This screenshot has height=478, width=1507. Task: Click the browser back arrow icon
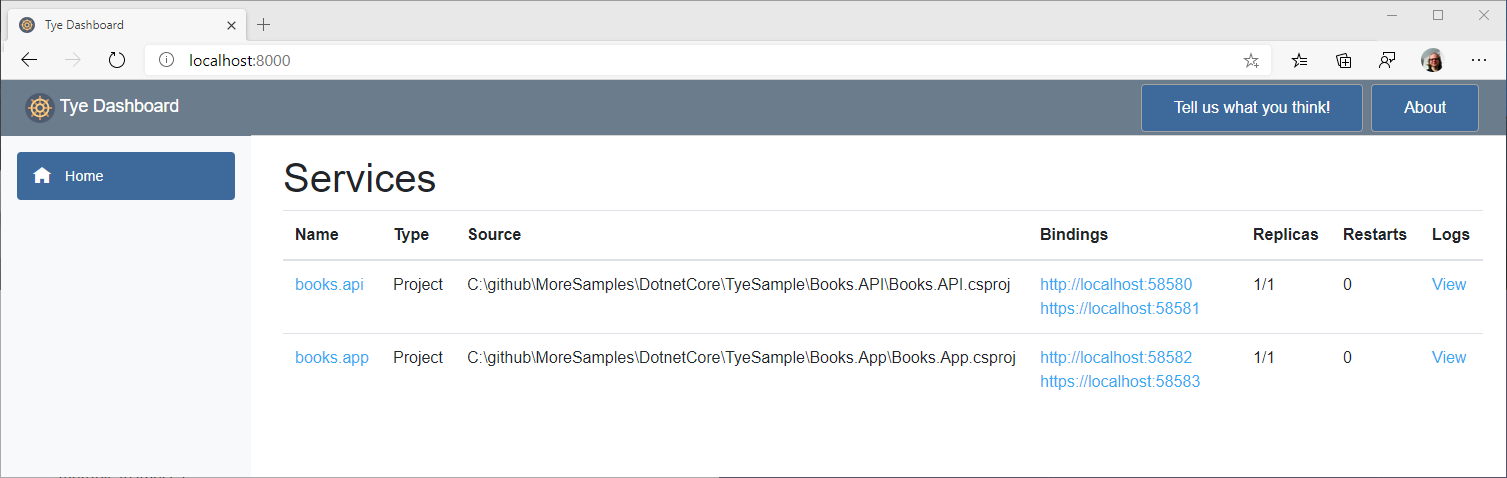tap(29, 60)
